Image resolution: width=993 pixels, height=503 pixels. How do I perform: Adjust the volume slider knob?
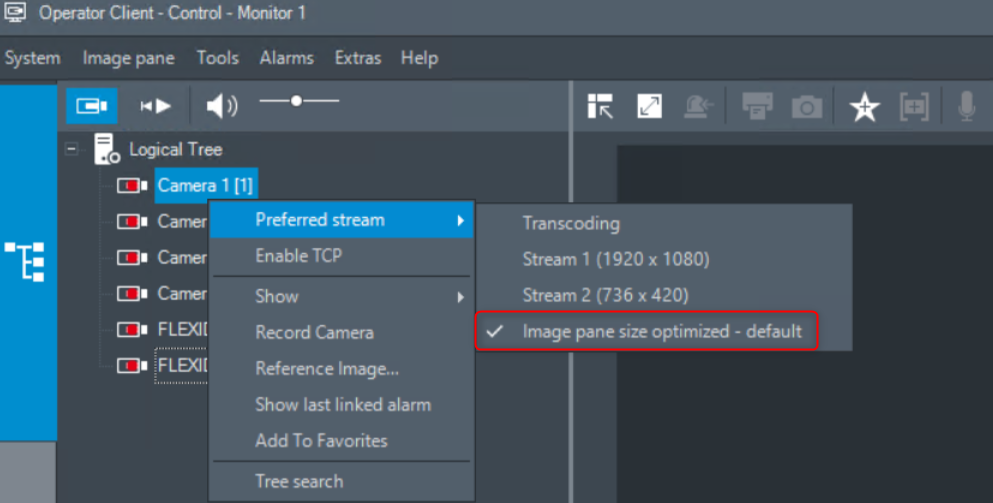pos(296,101)
